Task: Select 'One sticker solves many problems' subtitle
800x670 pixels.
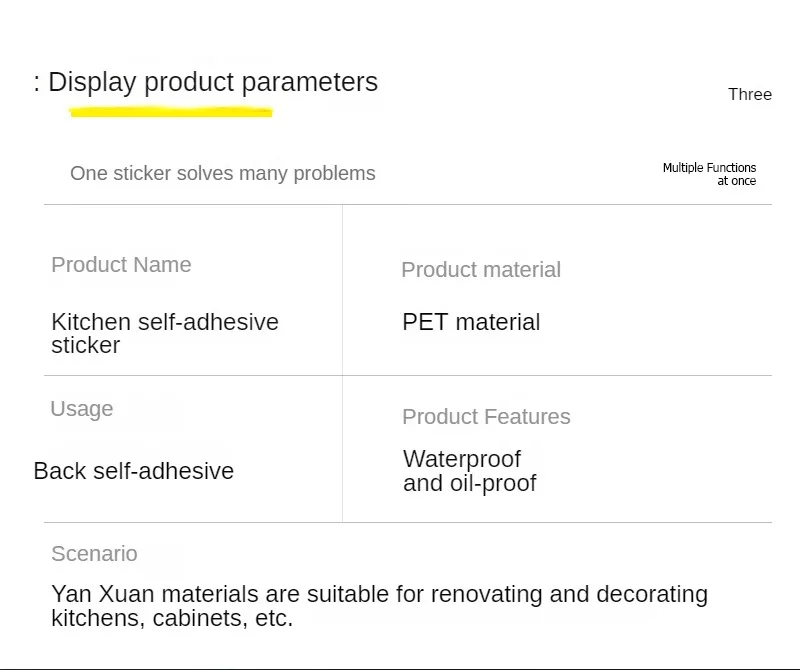Action: click(x=222, y=173)
